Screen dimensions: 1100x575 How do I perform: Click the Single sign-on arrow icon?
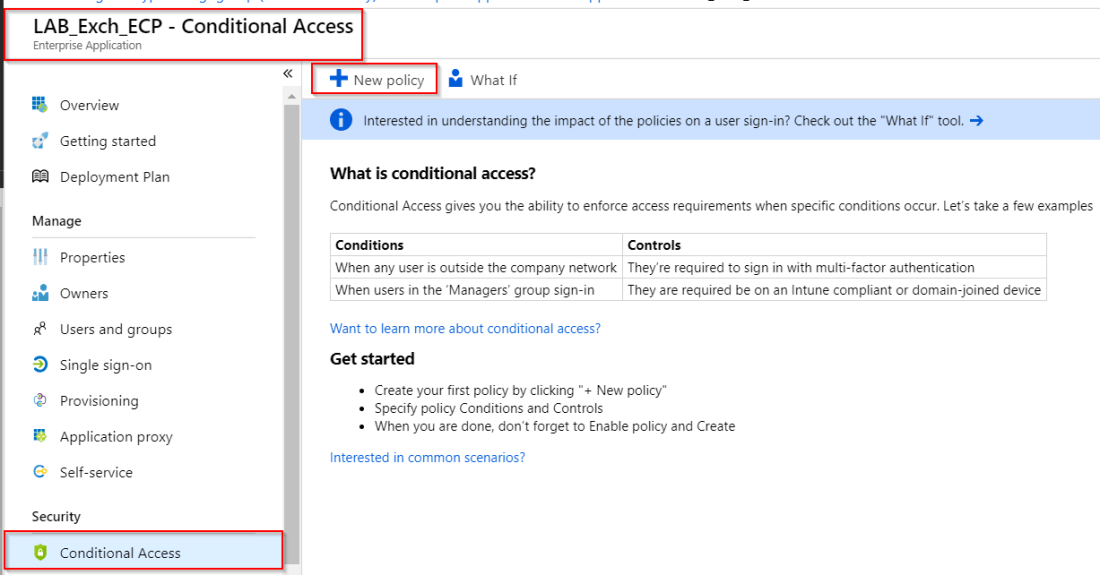click(40, 365)
